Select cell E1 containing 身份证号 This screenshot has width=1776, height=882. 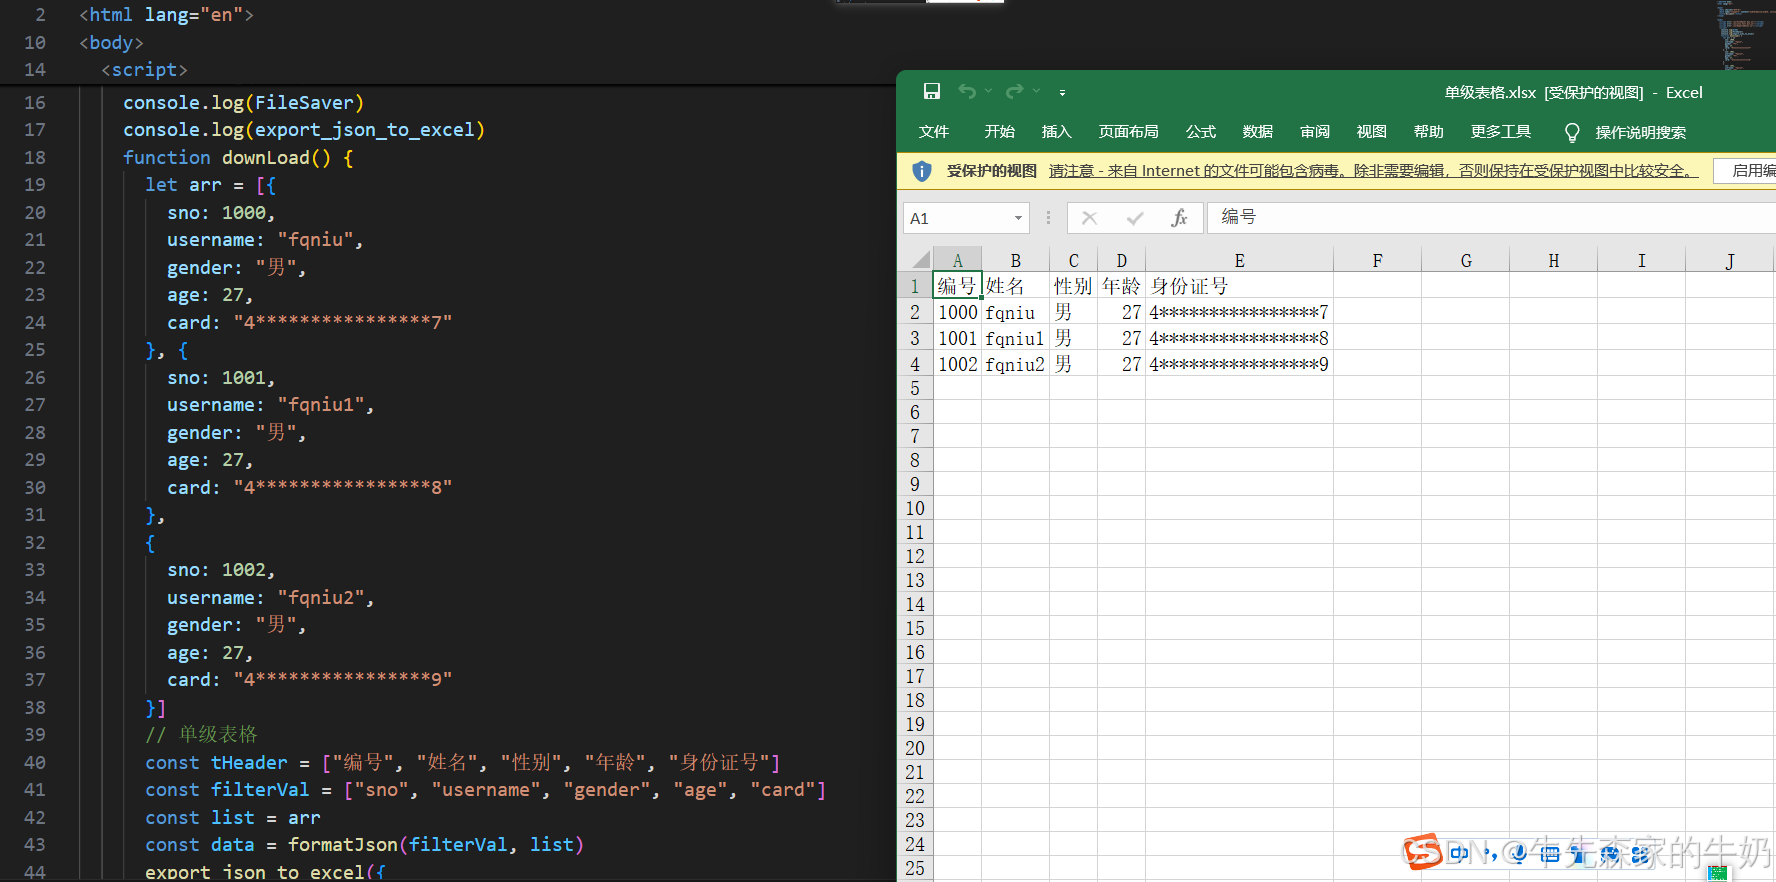tap(1239, 286)
